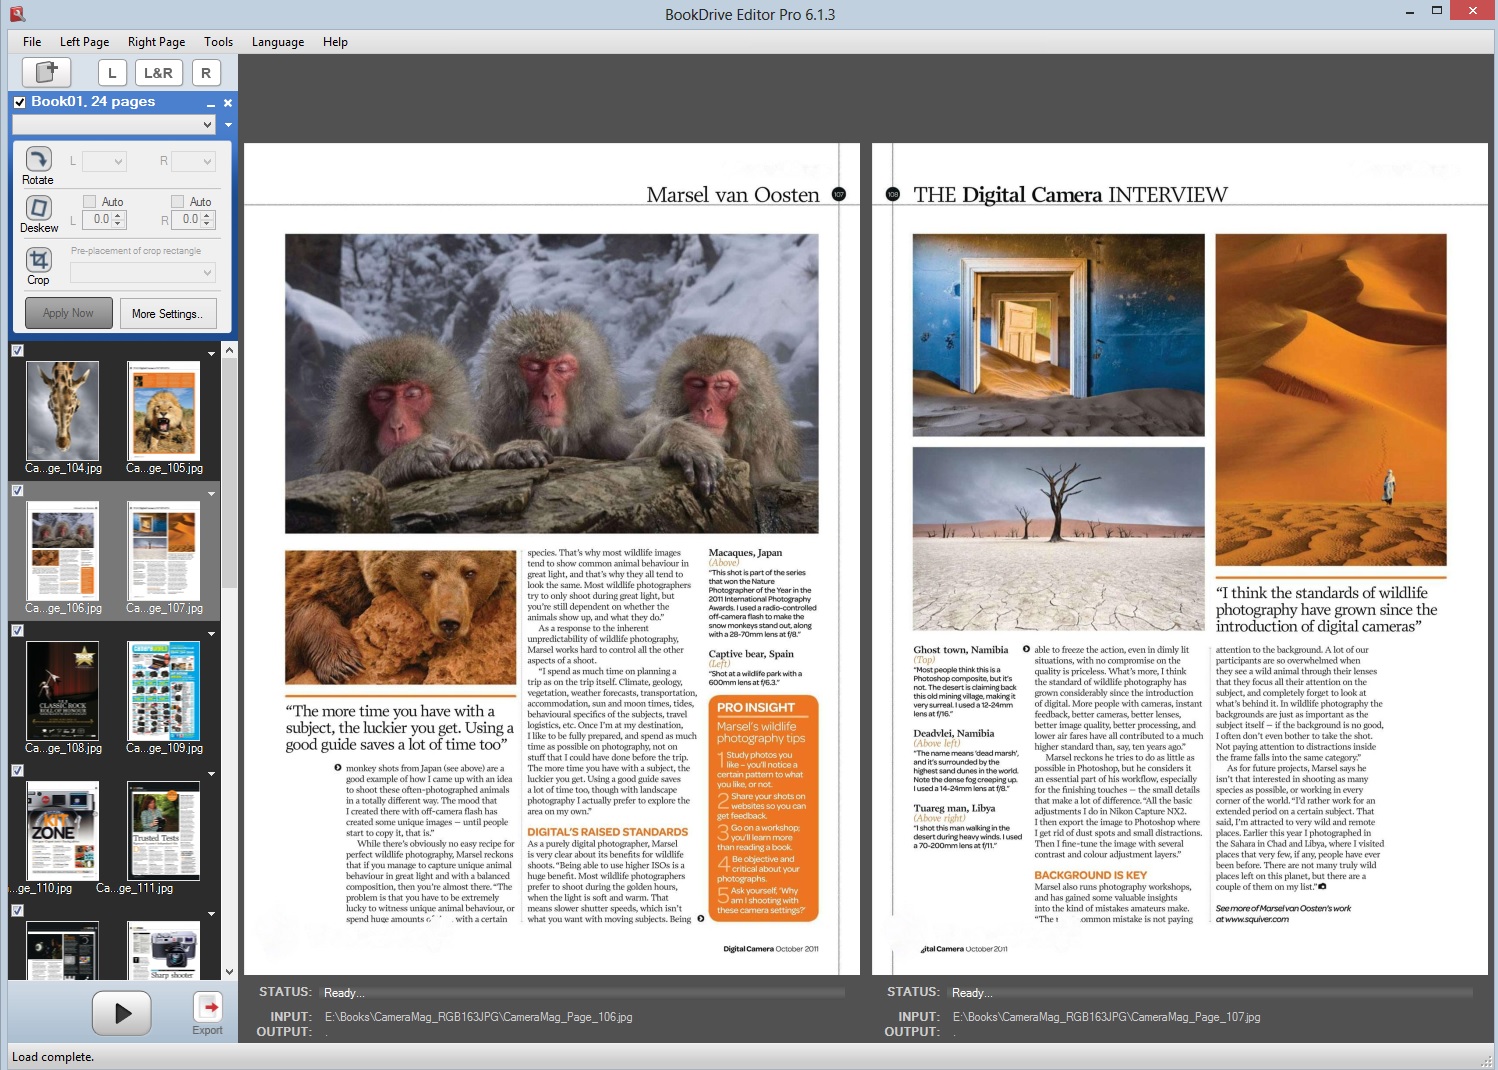Expand options arrow for pages 104-105 row
This screenshot has height=1070, width=1498.
tap(211, 354)
